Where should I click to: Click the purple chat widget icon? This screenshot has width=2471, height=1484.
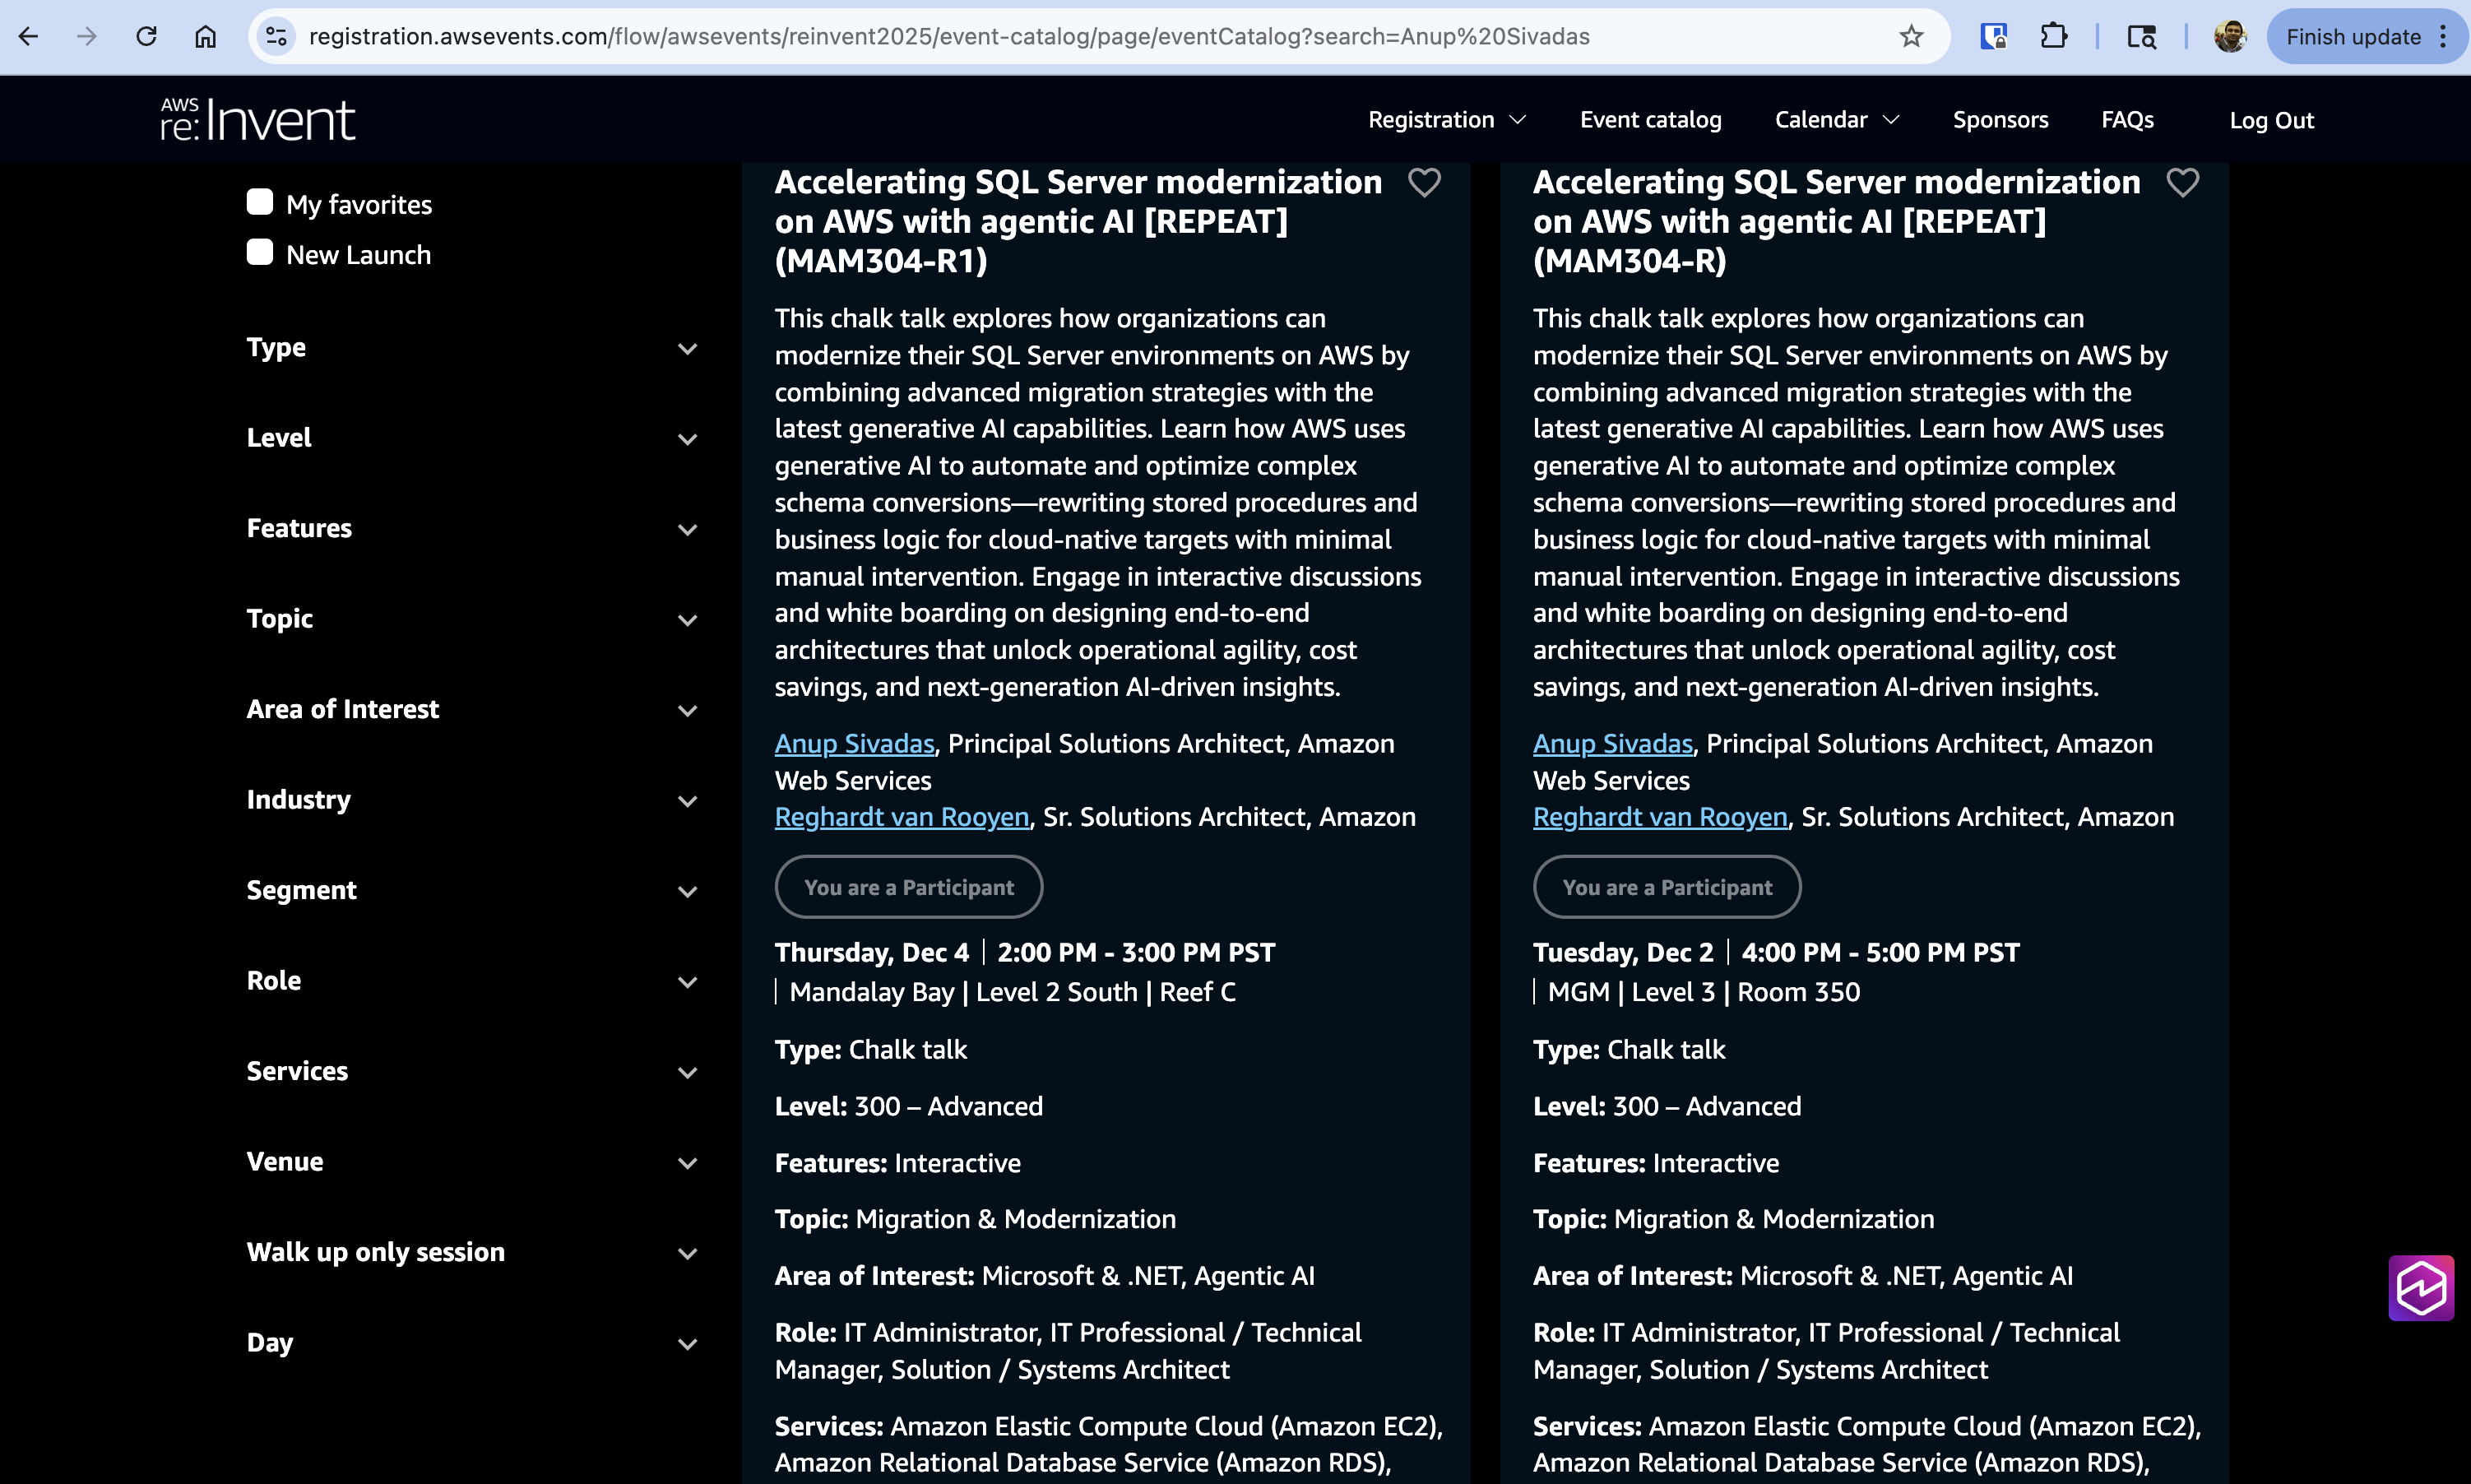click(2420, 1288)
